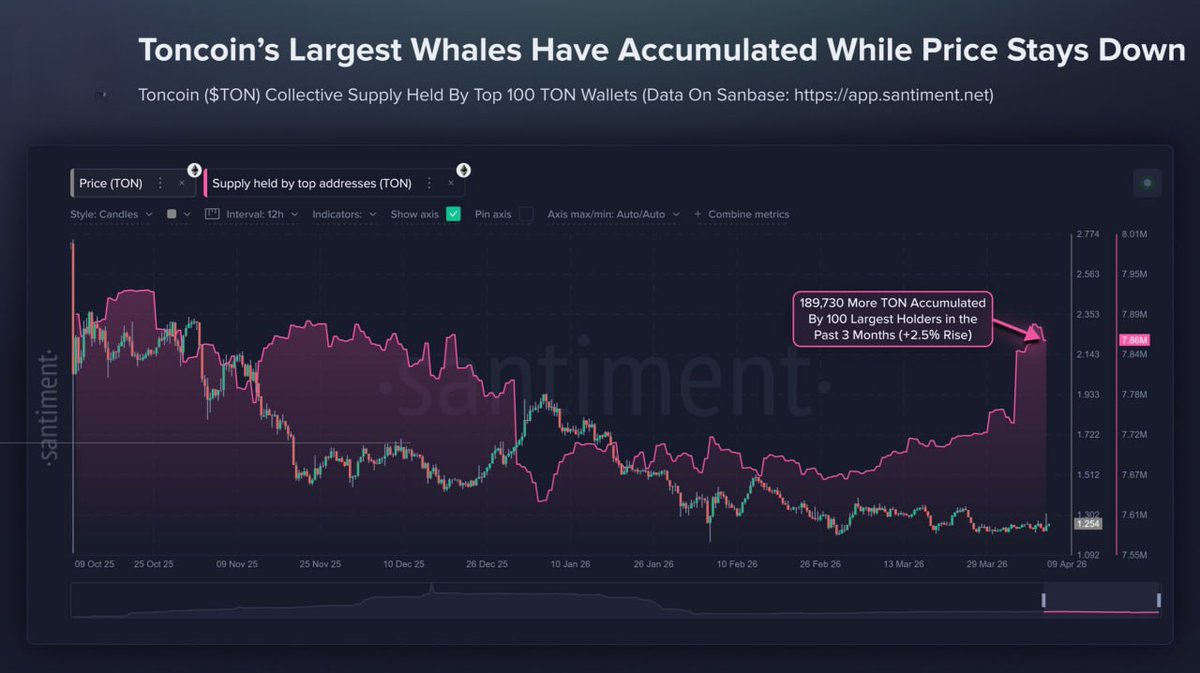Open the Style: Candles dropdown

click(x=111, y=214)
